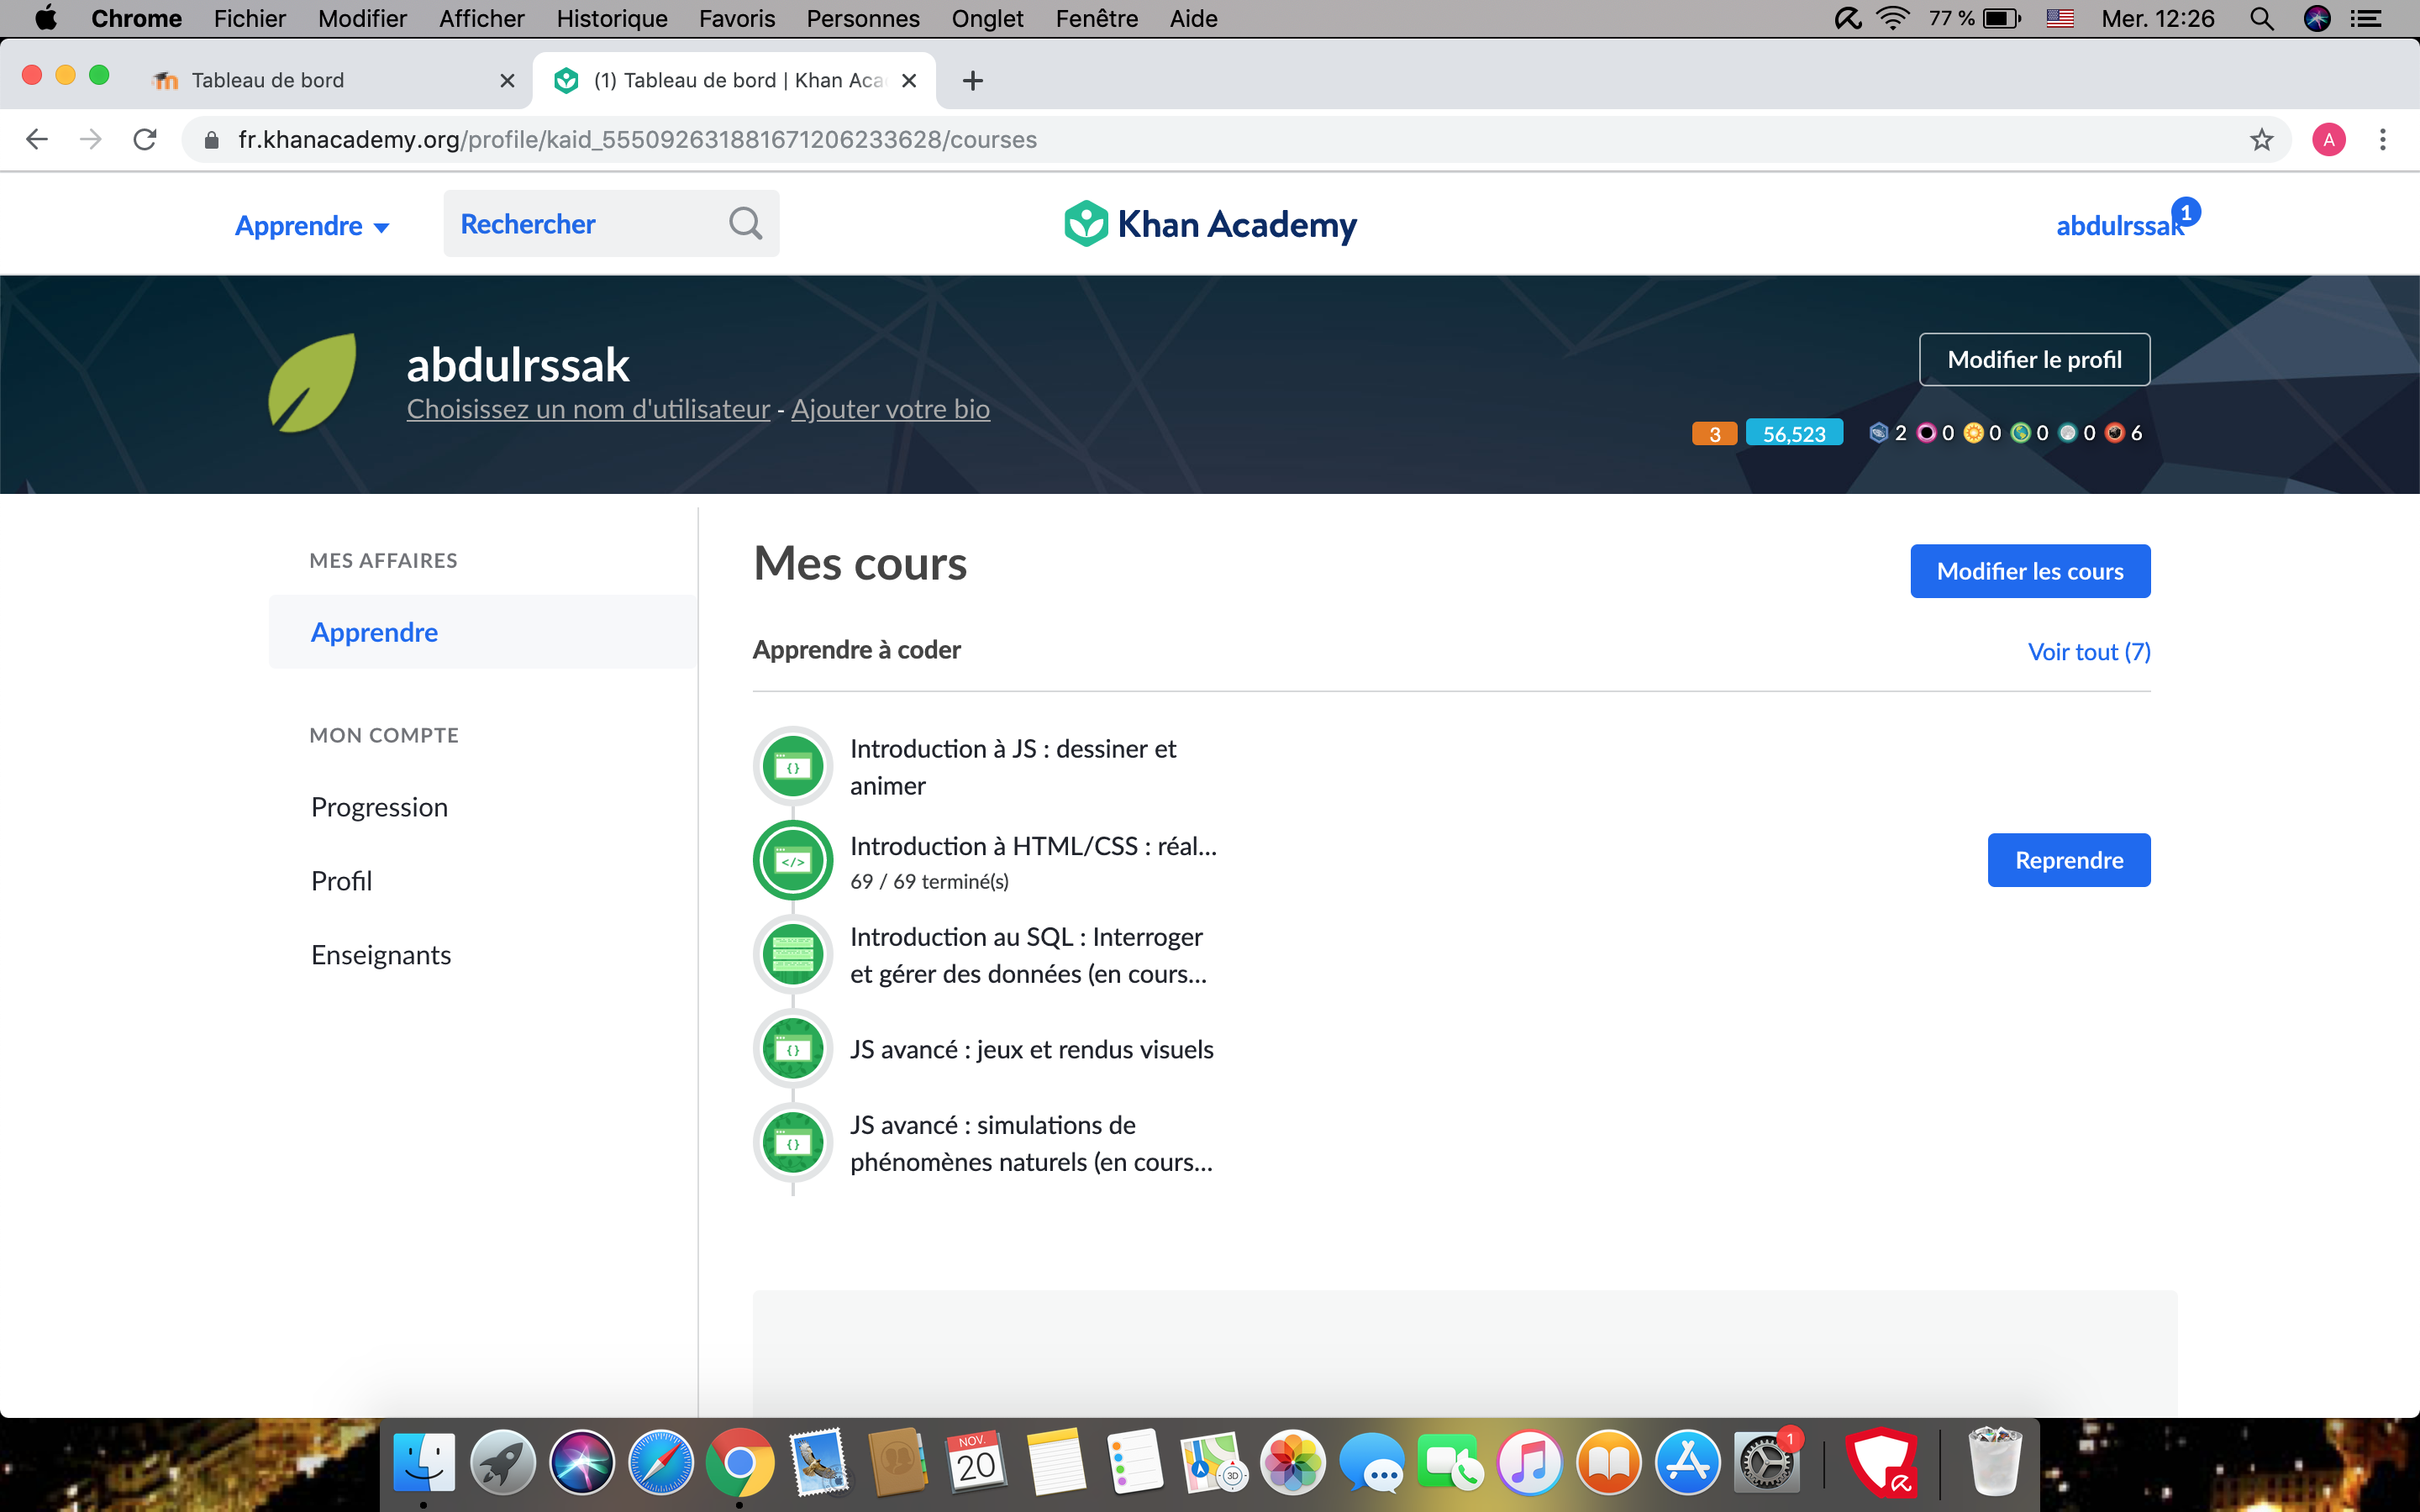Image resolution: width=2420 pixels, height=1512 pixels.
Task: Click the search magnifier icon in Rechercher
Action: tap(745, 224)
